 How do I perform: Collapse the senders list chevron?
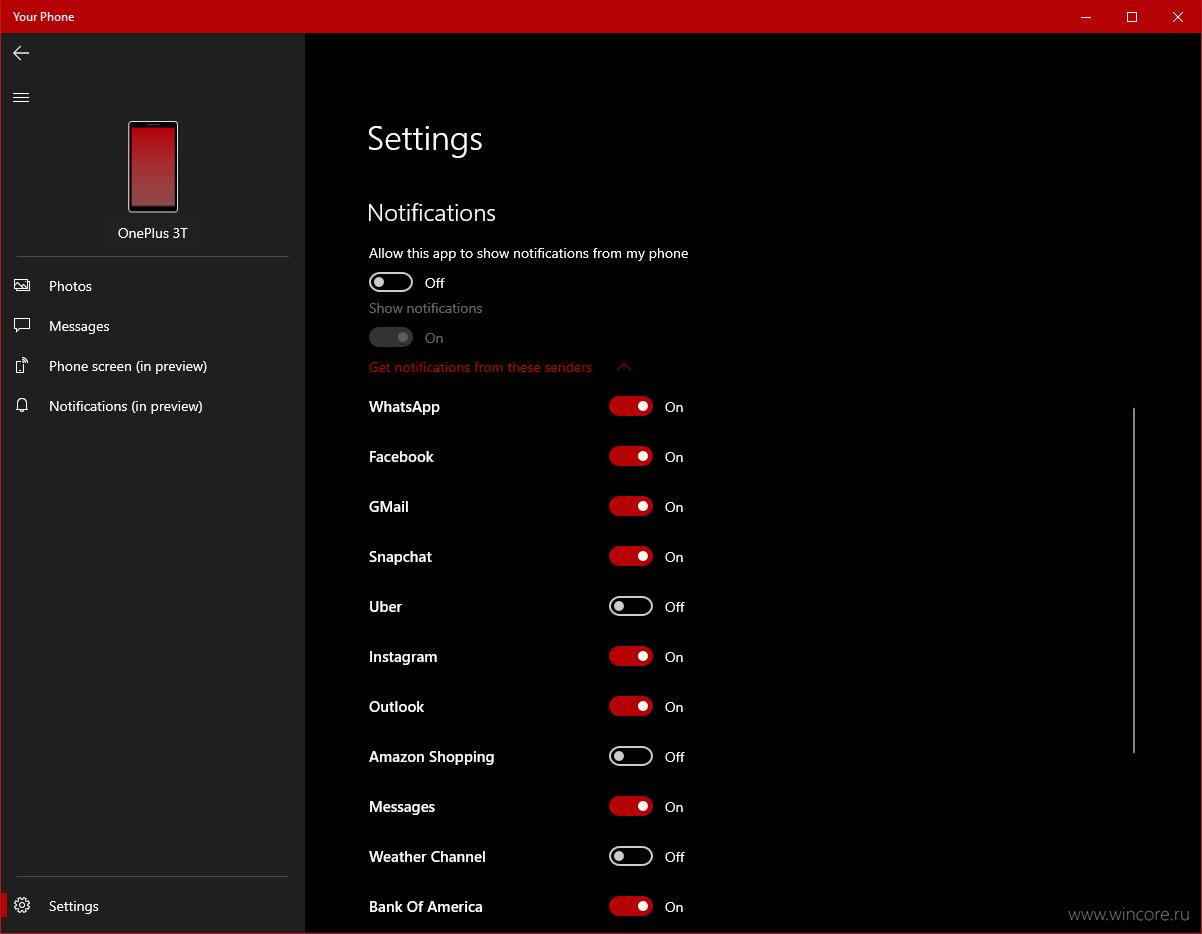pos(624,367)
